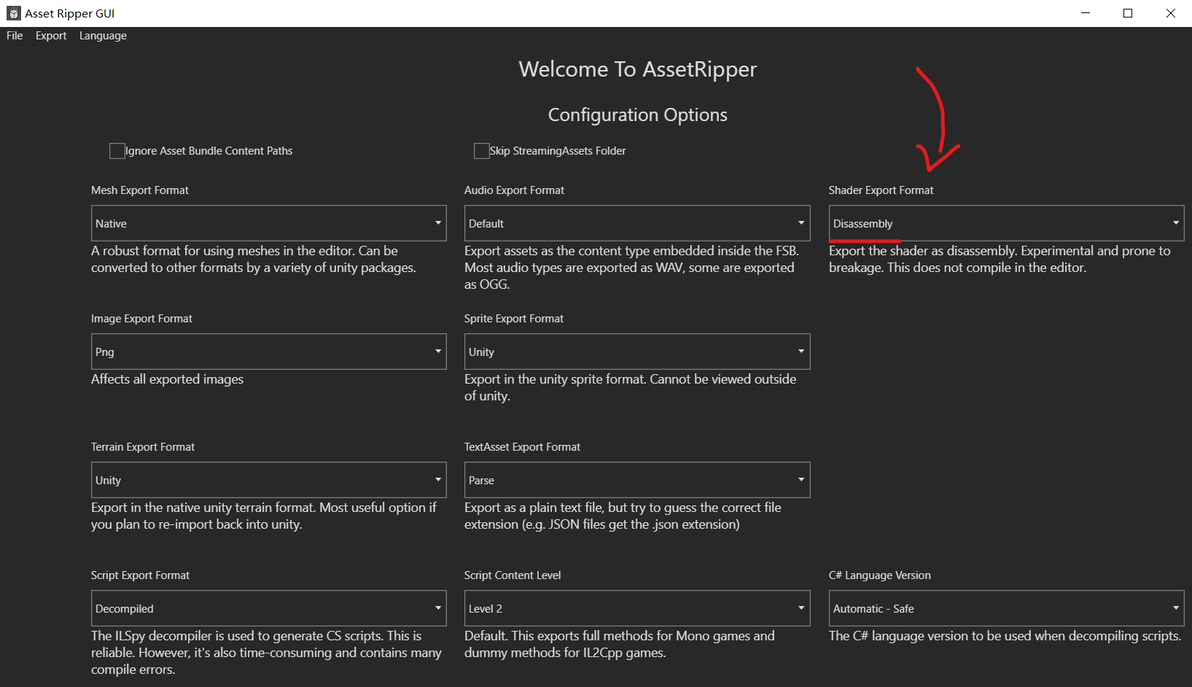Close the Asset Ripper GUI window
This screenshot has width=1192, height=687.
(1170, 13)
